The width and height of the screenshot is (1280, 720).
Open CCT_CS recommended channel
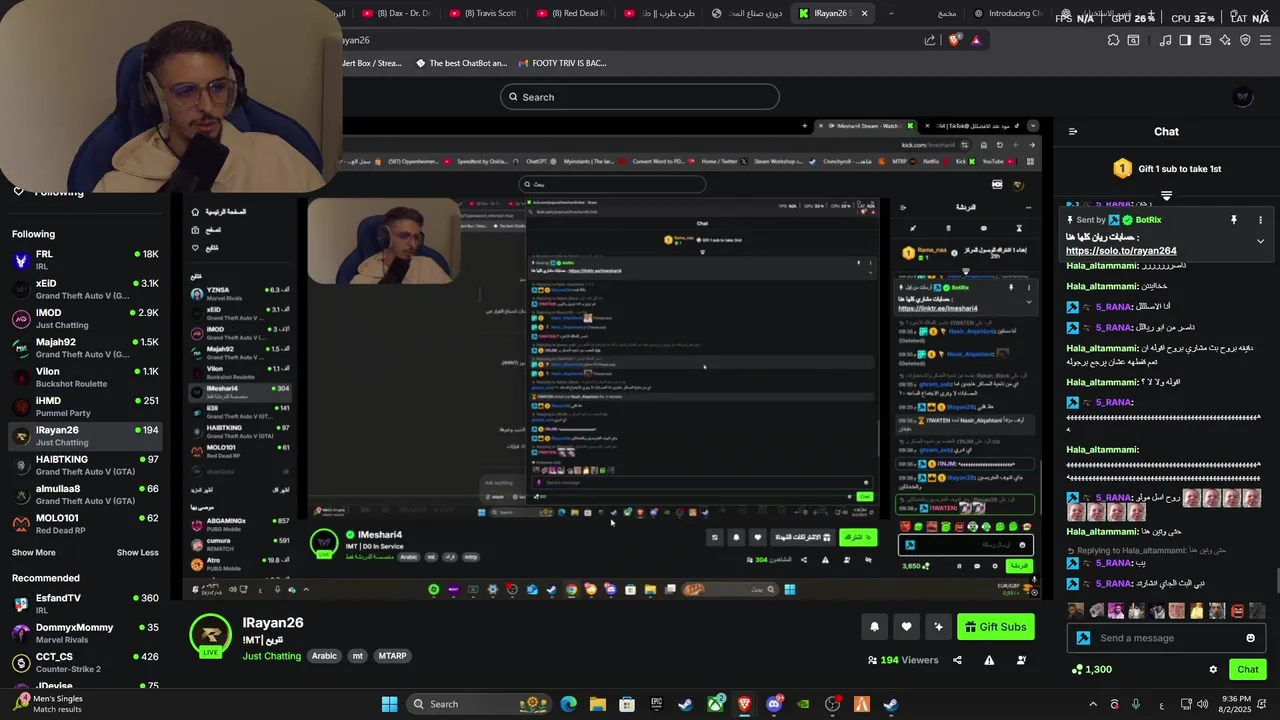(x=85, y=663)
